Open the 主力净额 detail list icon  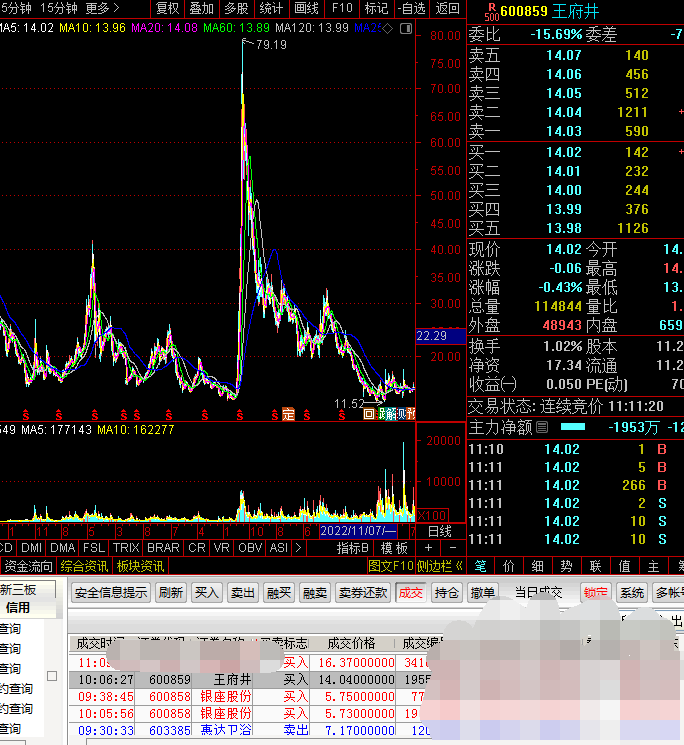coord(542,427)
